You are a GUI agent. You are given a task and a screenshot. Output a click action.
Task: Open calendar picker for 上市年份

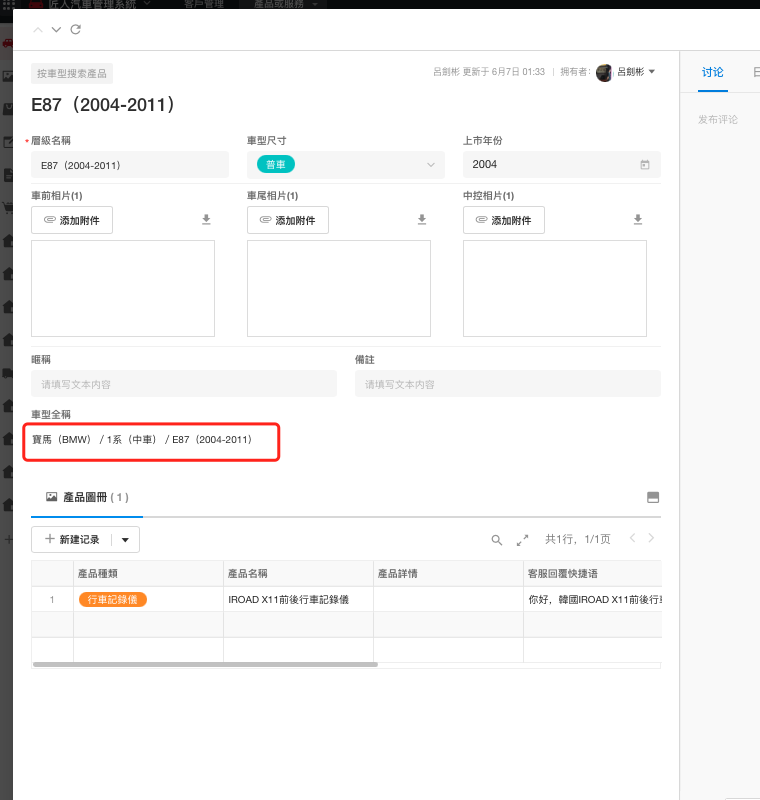click(x=645, y=165)
